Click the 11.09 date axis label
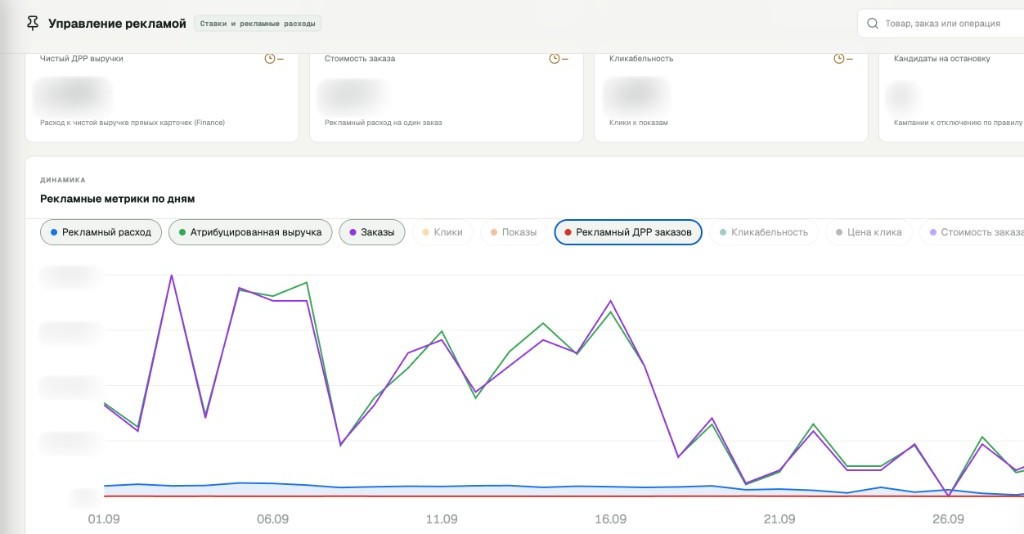 441,520
